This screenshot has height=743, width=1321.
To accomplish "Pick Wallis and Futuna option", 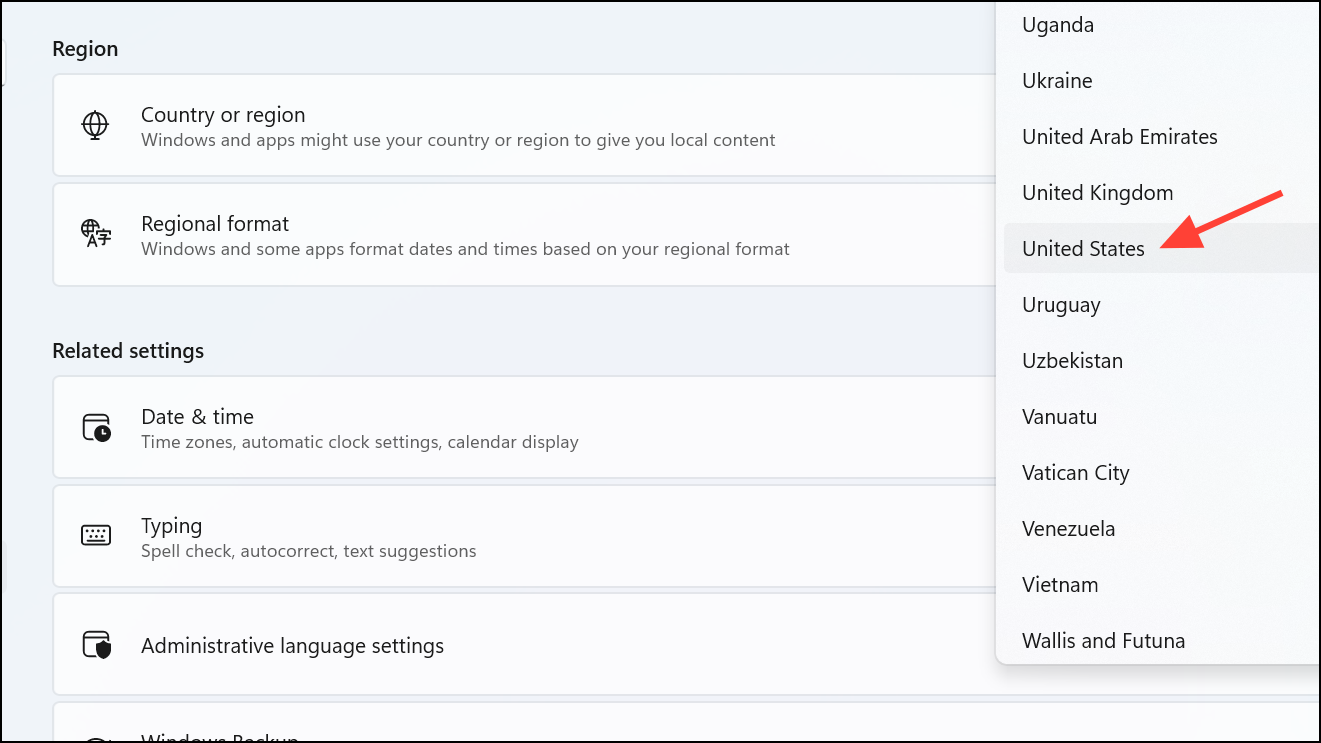I will pyautogui.click(x=1103, y=641).
